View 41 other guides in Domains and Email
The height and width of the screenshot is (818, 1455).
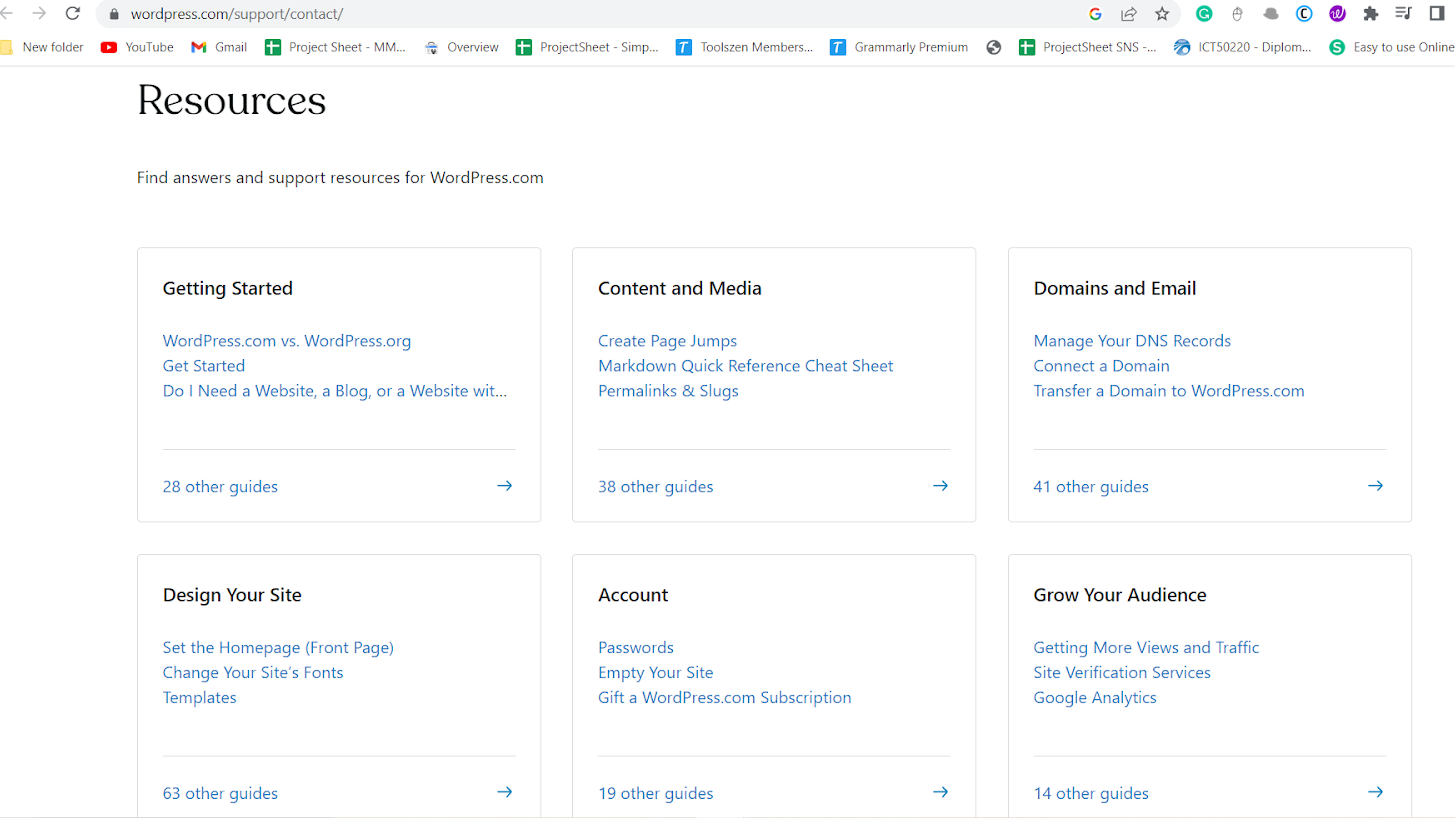pyautogui.click(x=1091, y=487)
